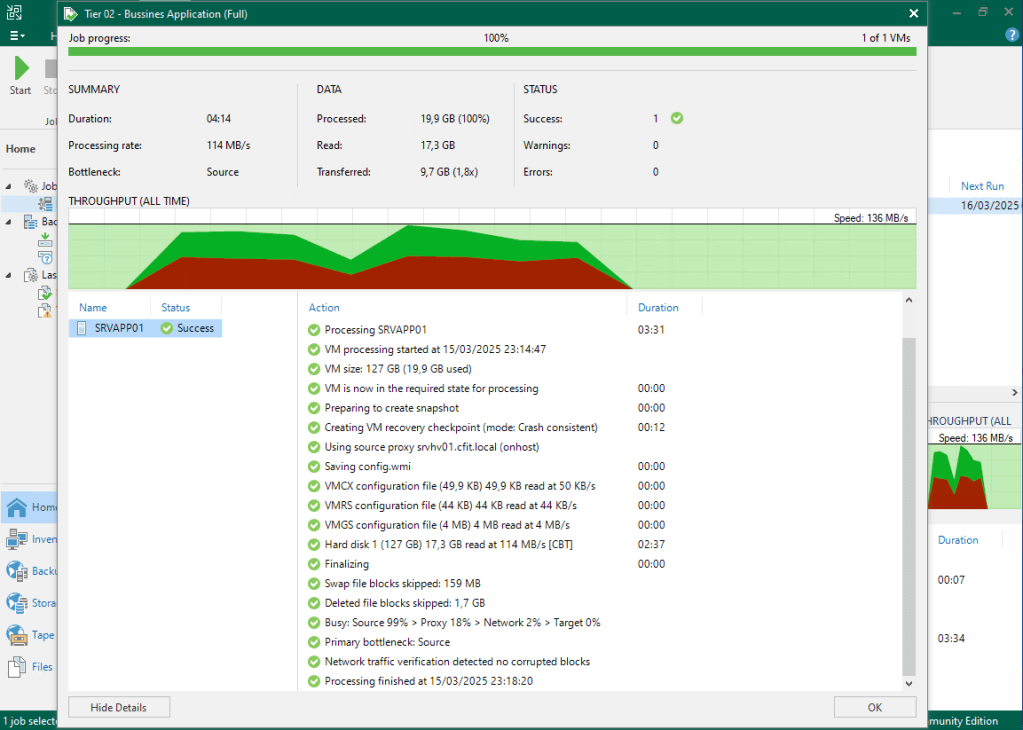Open the Files view icon
The width and height of the screenshot is (1023, 730).
[17, 667]
